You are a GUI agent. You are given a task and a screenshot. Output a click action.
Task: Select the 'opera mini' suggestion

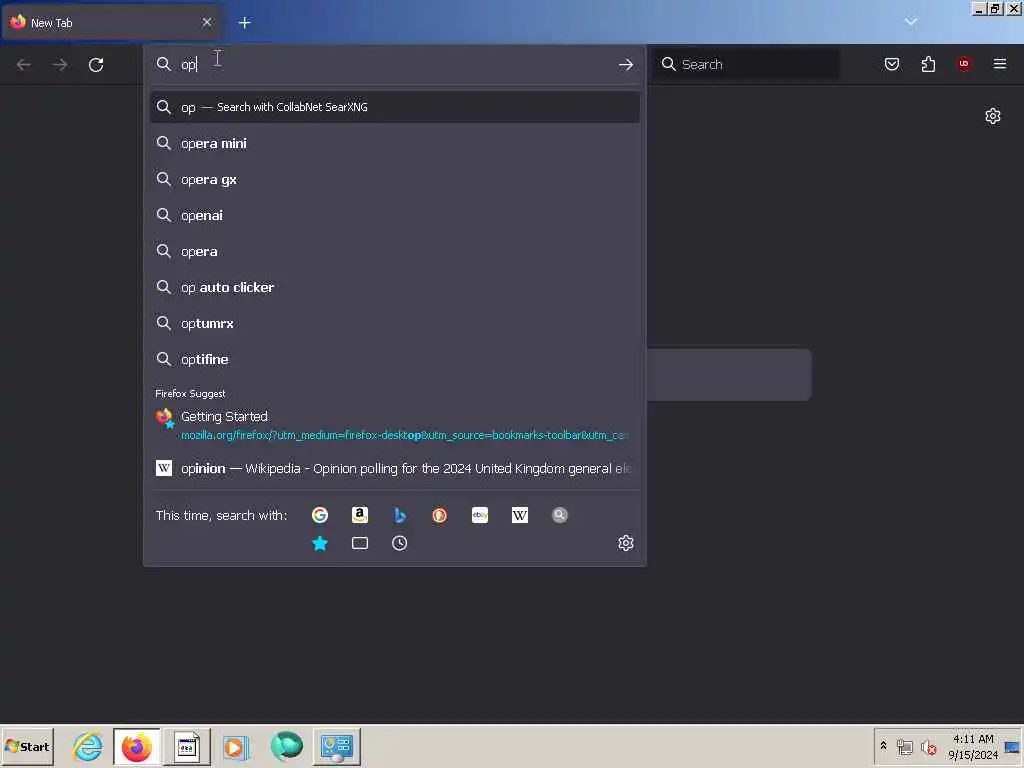(x=394, y=143)
